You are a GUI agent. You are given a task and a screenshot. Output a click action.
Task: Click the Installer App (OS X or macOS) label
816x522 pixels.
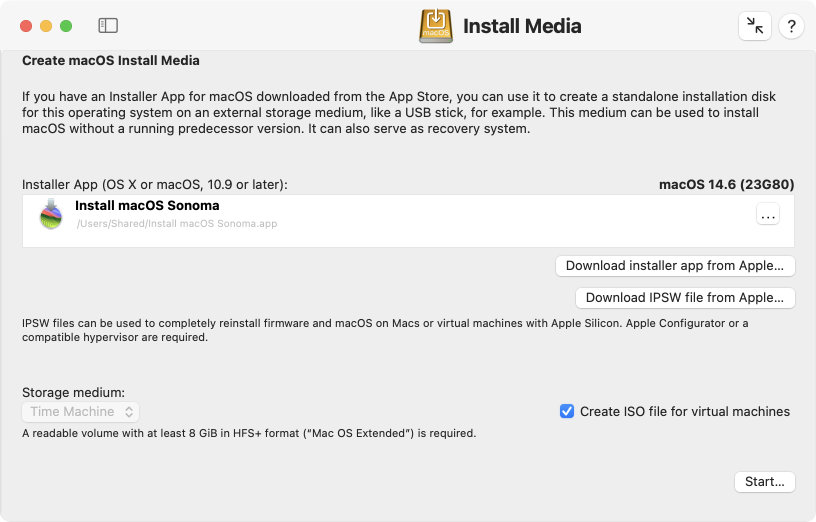click(155, 185)
